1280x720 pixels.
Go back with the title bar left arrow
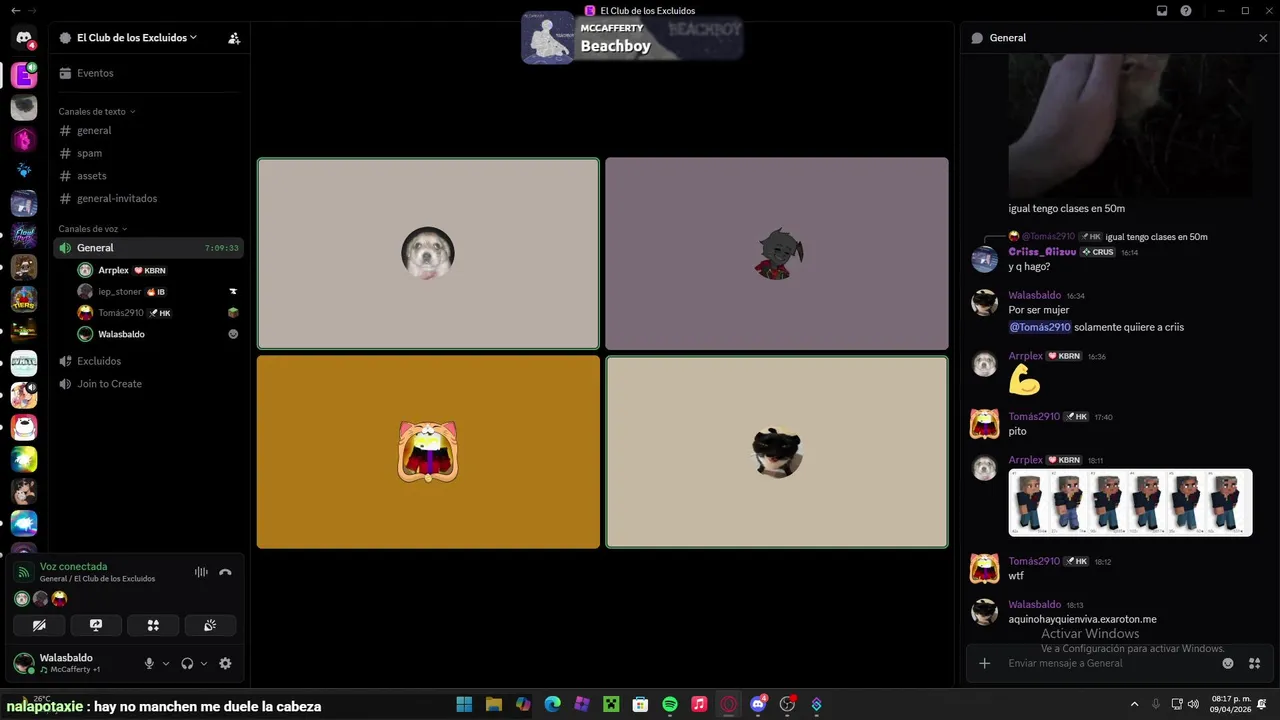(15, 10)
